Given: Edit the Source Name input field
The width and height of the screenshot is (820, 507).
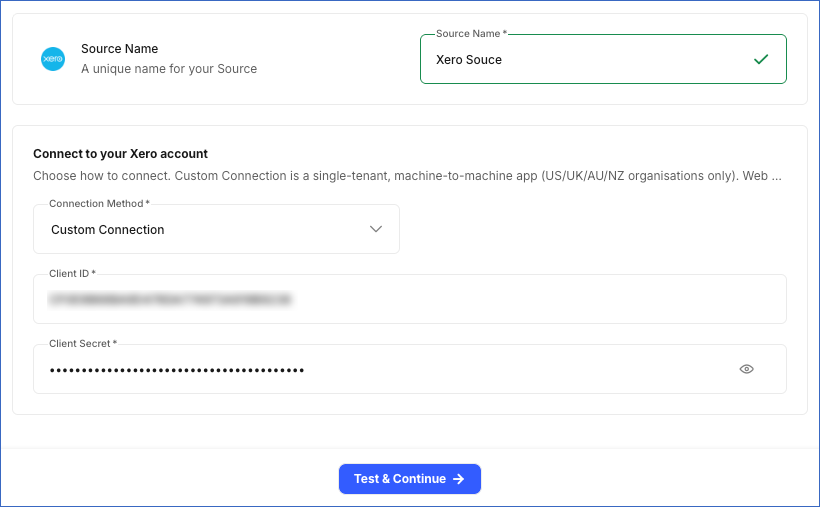Looking at the screenshot, I should tap(603, 59).
